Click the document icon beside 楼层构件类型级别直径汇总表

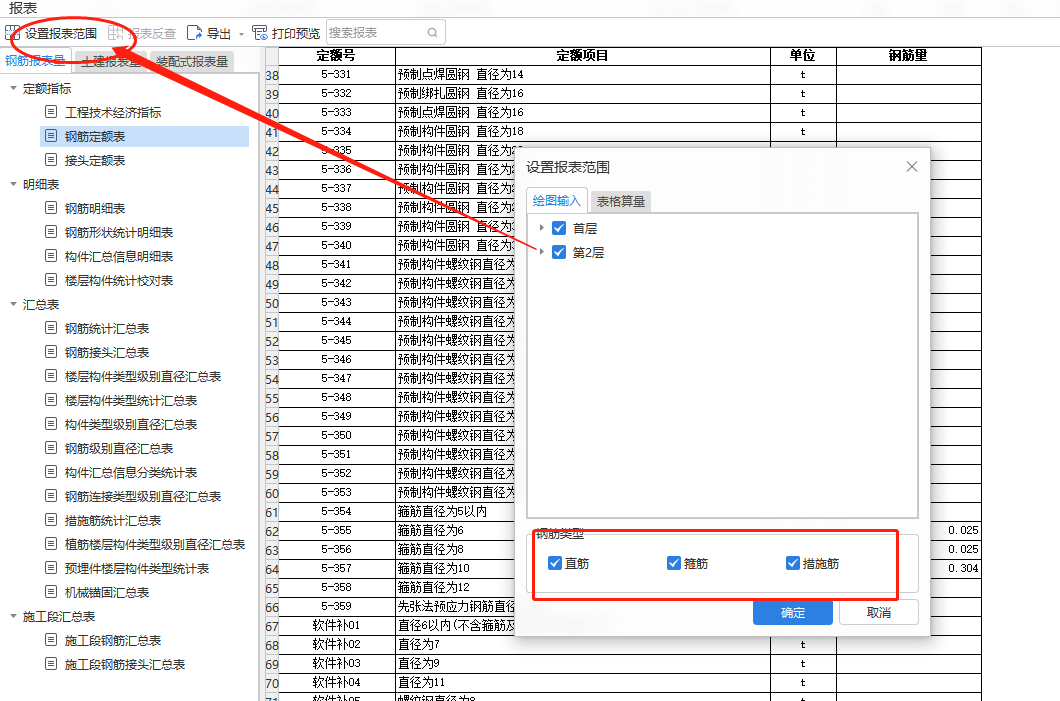(x=51, y=376)
